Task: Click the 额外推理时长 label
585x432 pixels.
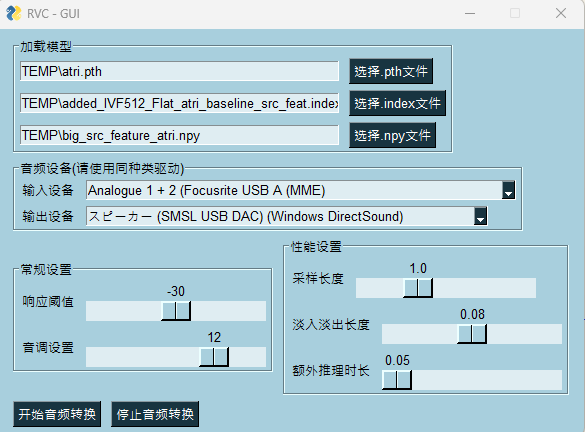Action: [331, 371]
